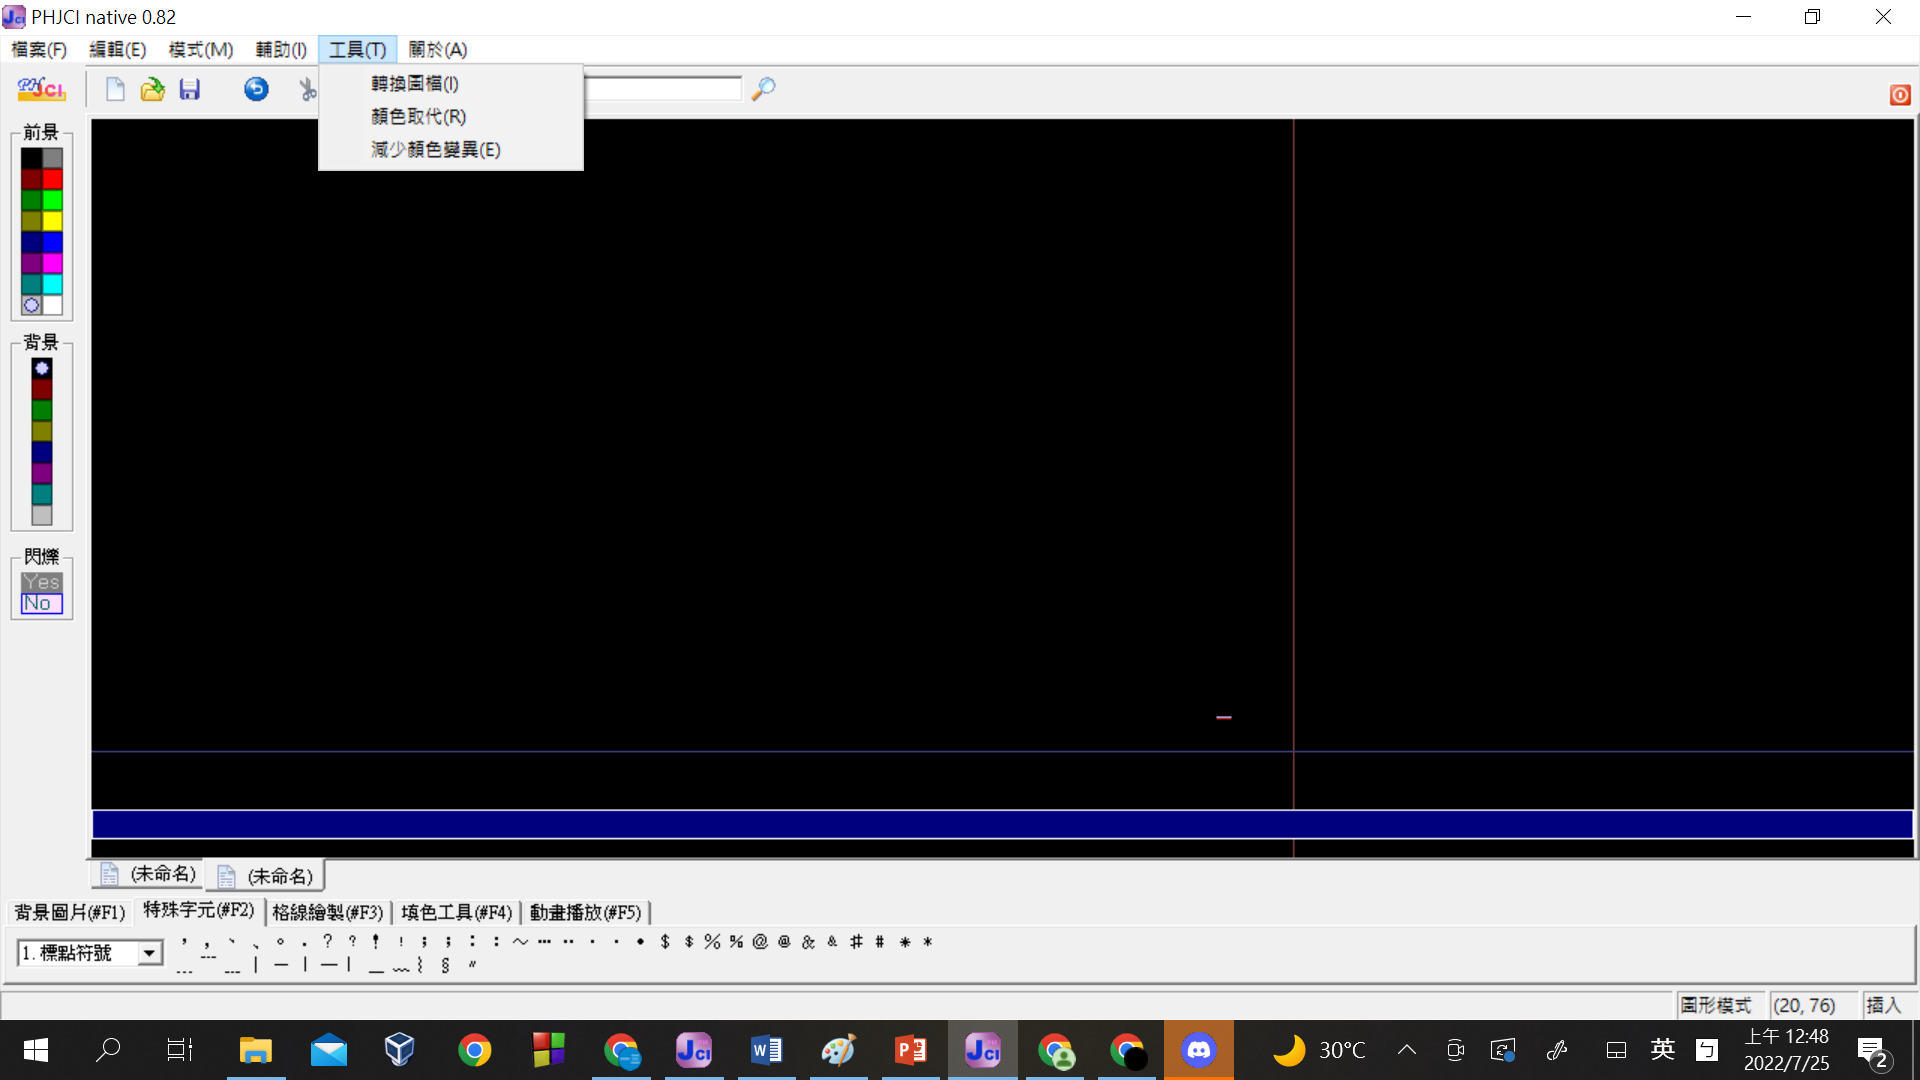Click the scissors cut icon
The image size is (1920, 1080).
[307, 90]
